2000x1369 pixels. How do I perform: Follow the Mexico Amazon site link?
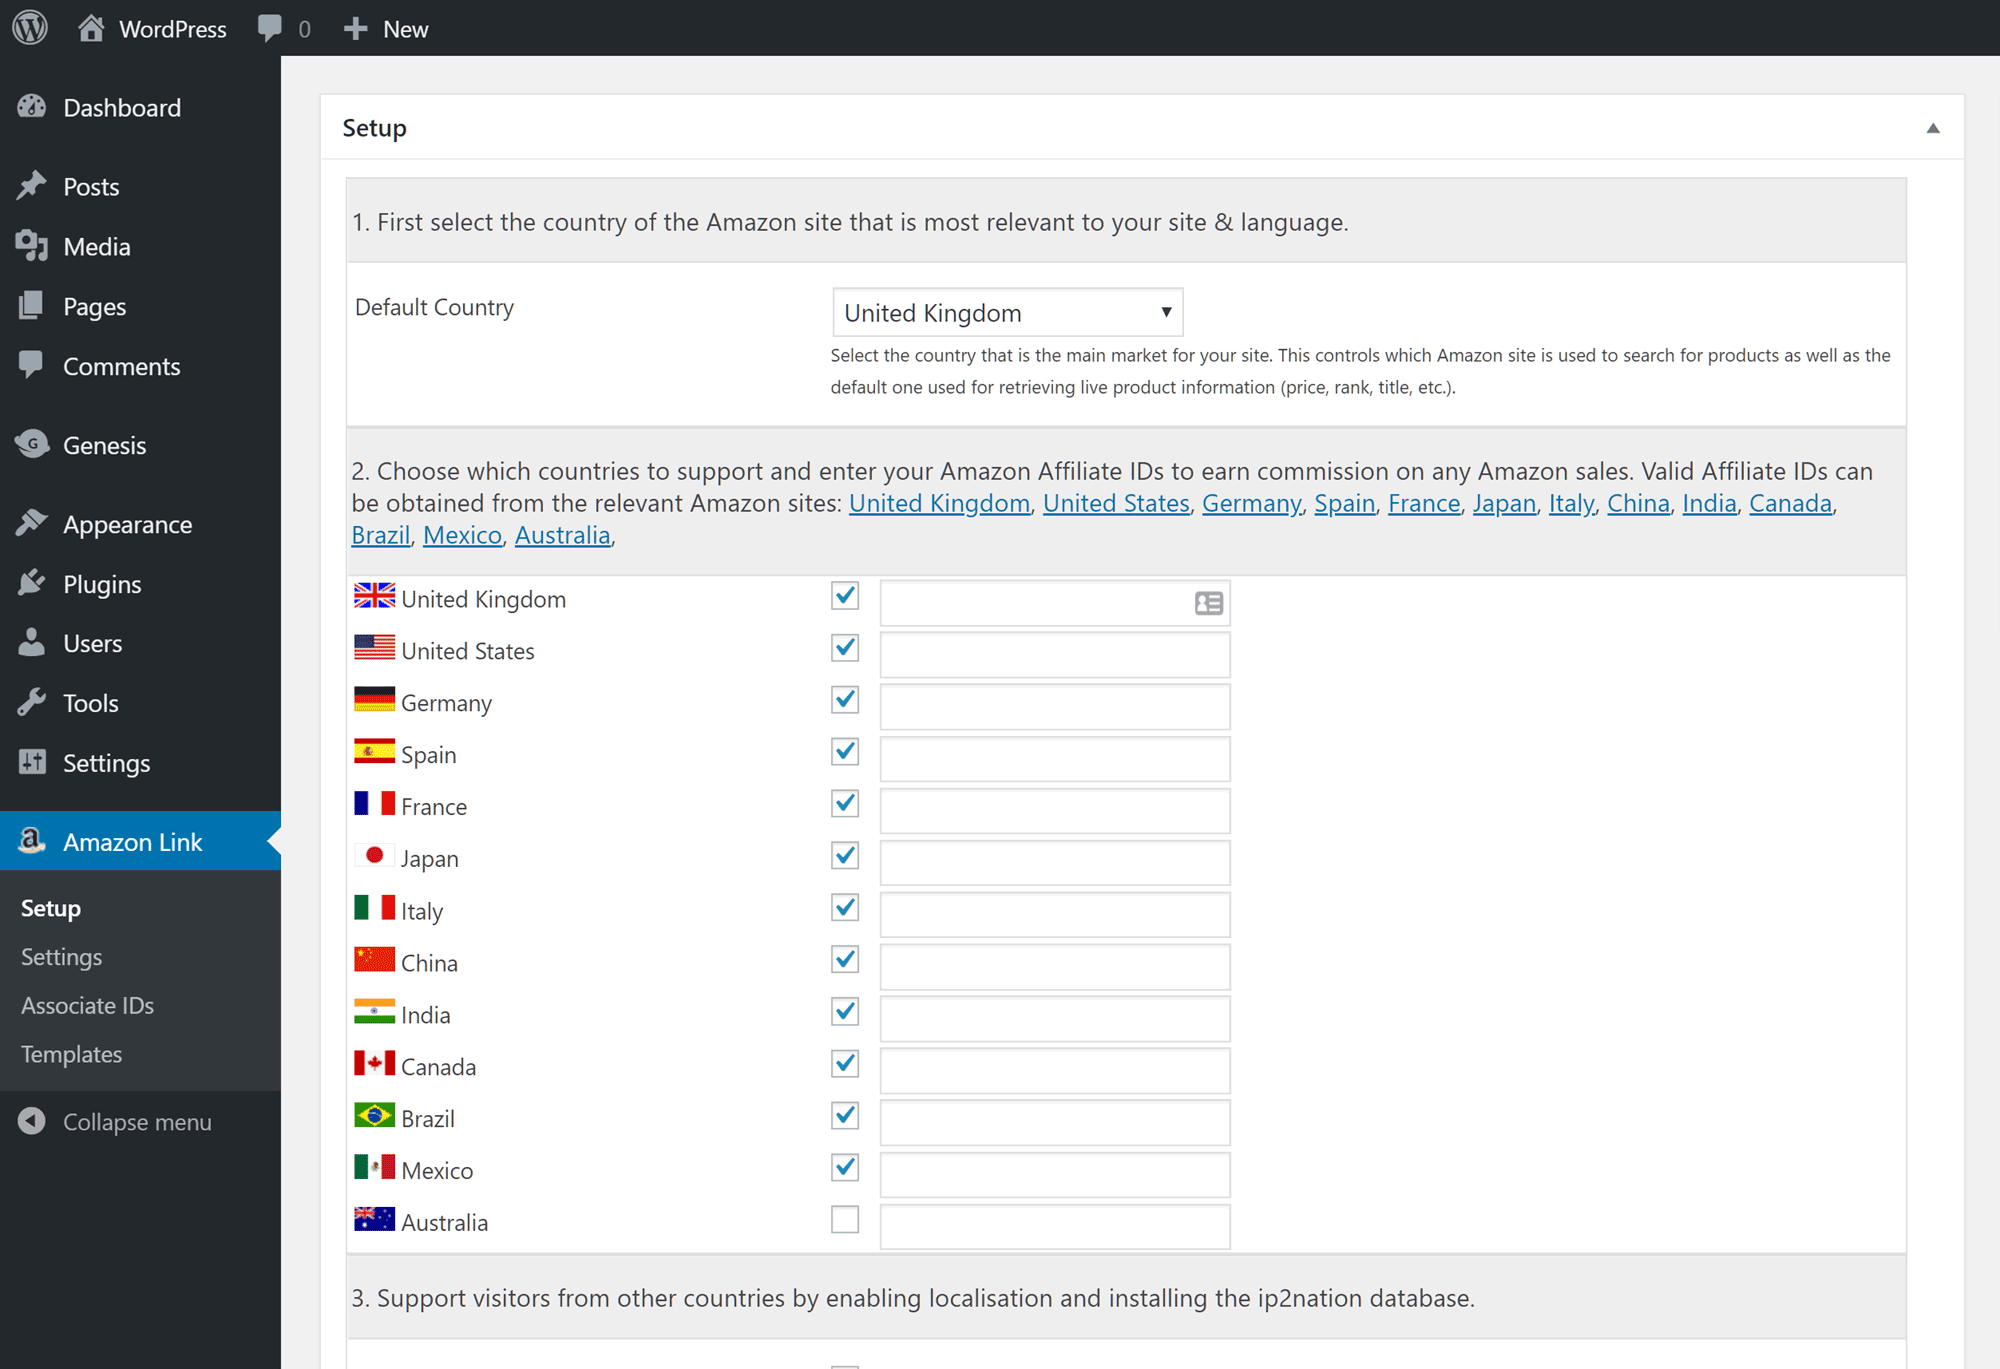click(x=462, y=535)
